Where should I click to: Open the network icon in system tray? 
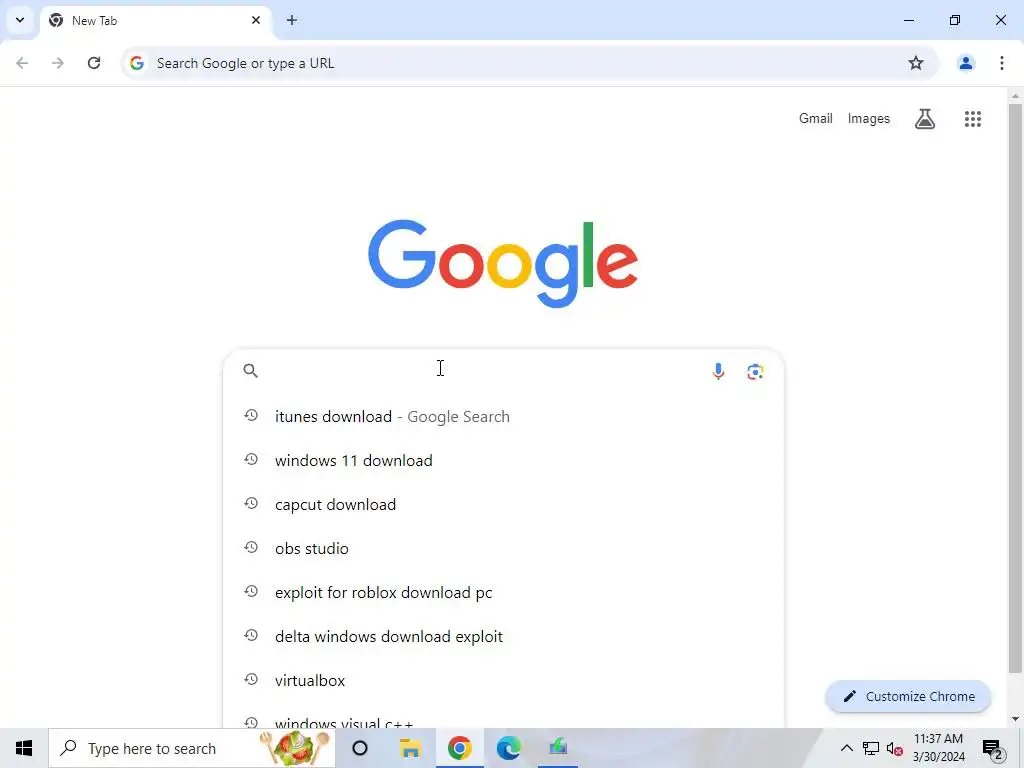pyautogui.click(x=871, y=748)
